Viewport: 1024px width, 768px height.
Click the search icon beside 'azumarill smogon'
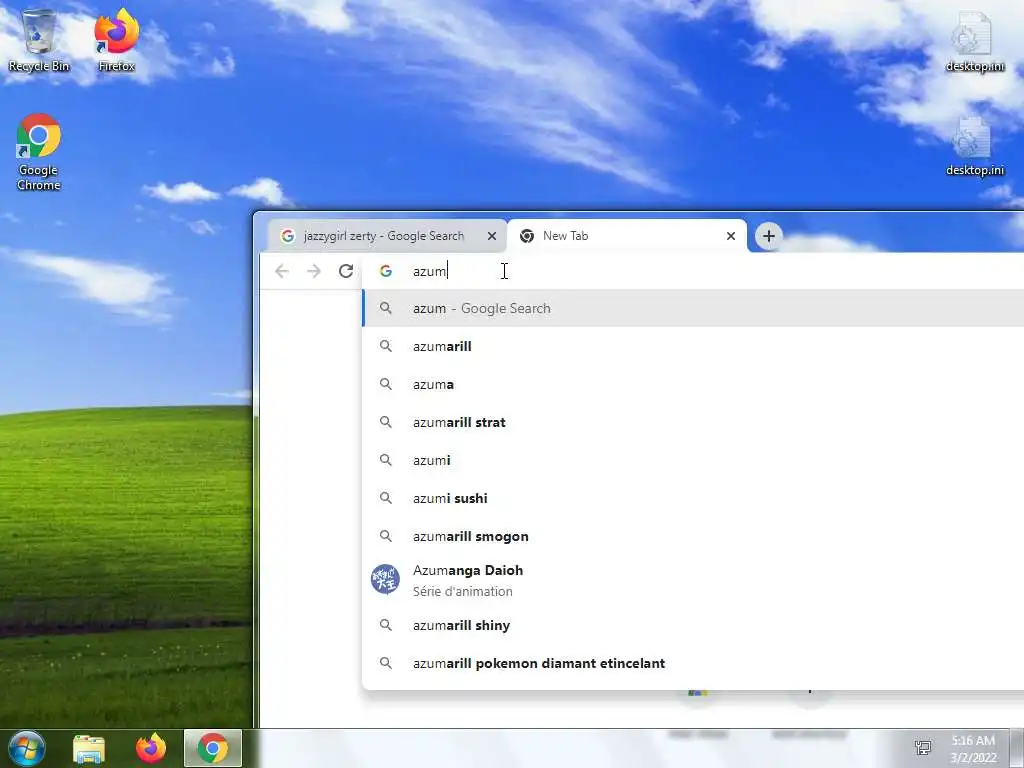click(x=386, y=536)
